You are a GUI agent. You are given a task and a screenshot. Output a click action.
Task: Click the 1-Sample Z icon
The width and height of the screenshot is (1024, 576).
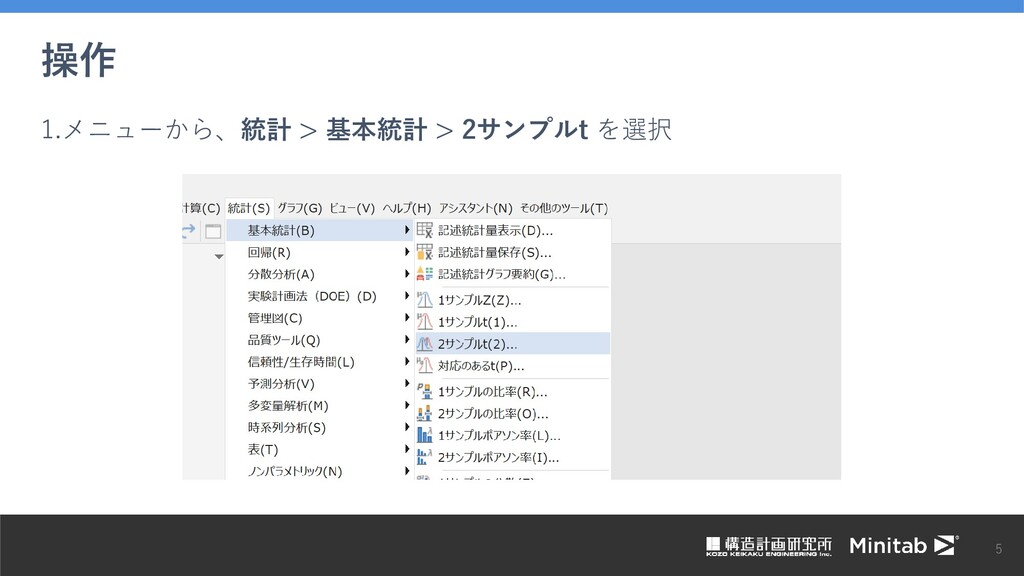coord(424,300)
